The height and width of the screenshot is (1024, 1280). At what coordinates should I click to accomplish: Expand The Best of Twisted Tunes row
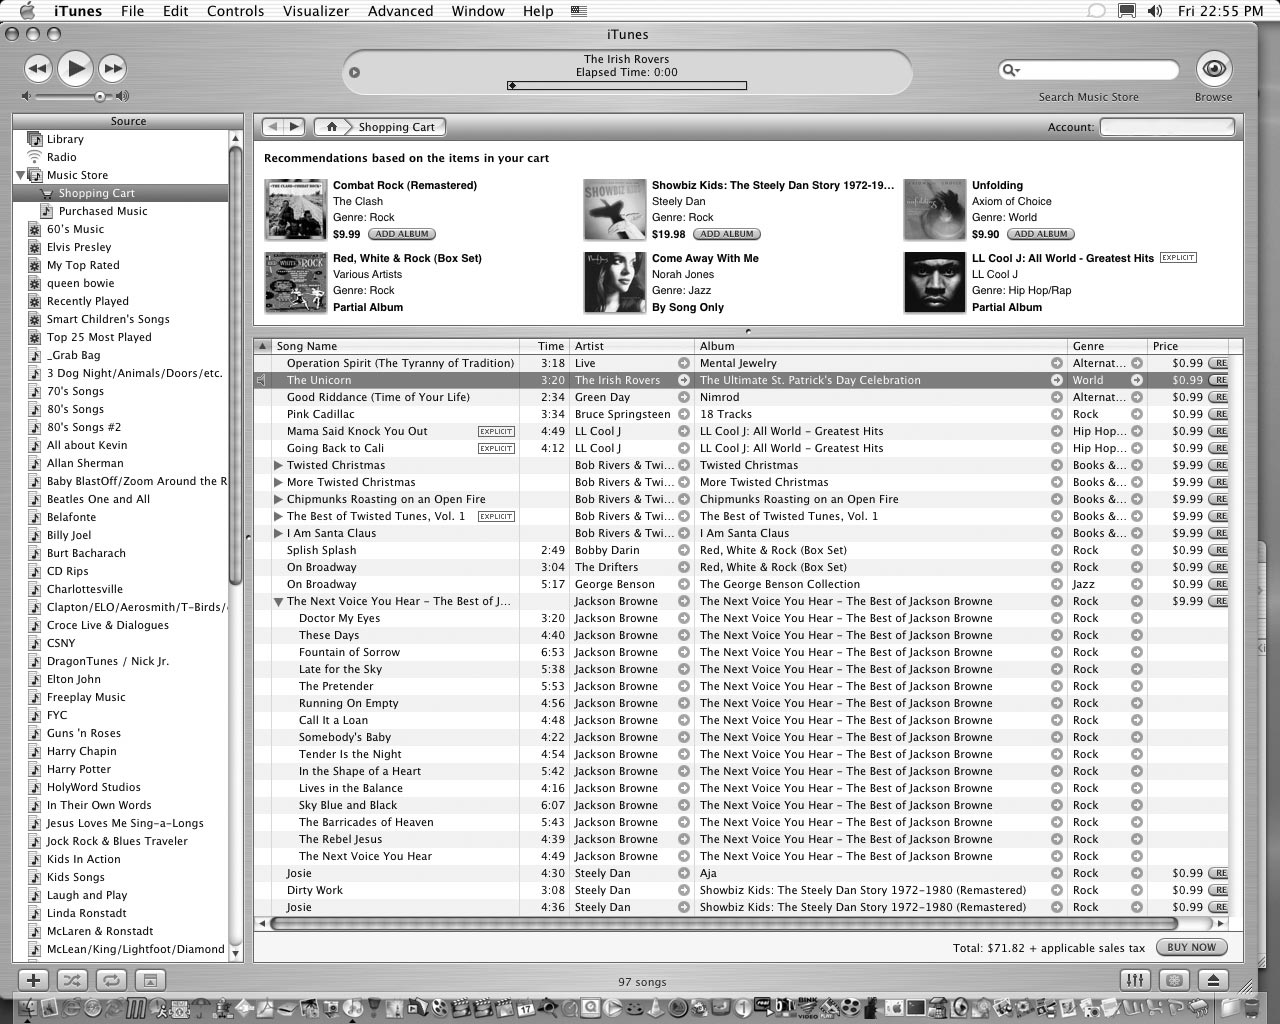[x=279, y=516]
